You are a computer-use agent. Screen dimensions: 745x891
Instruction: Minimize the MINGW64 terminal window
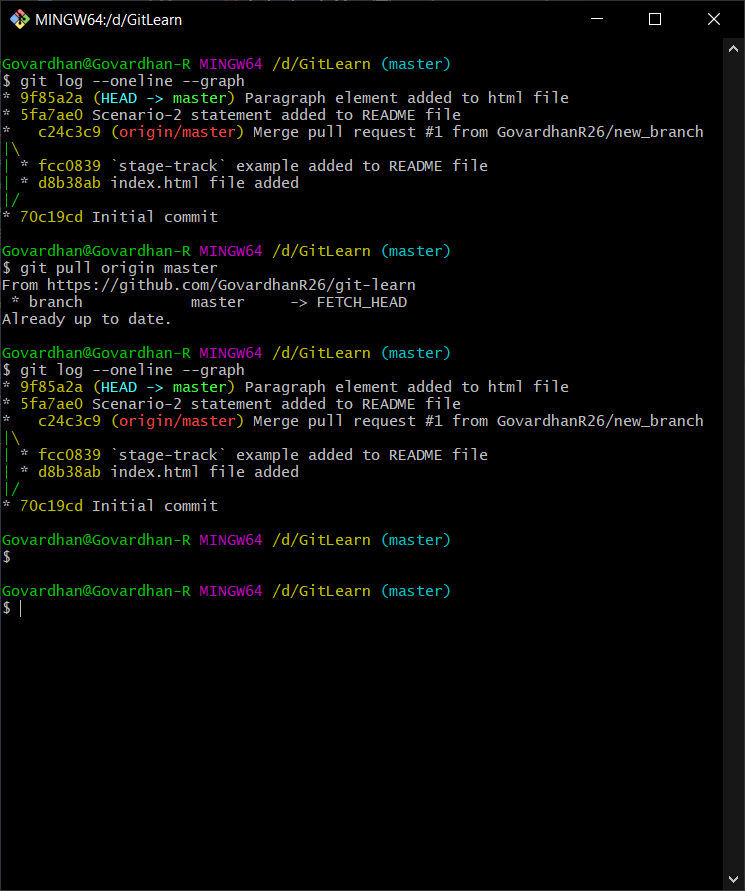597,19
